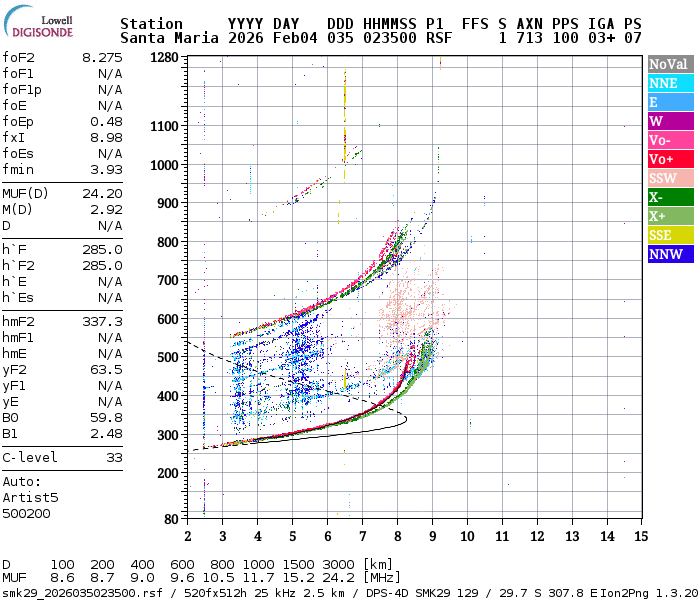The image size is (700, 600).
Task: Select the NNE cyan legend swatch
Action: [x=671, y=83]
